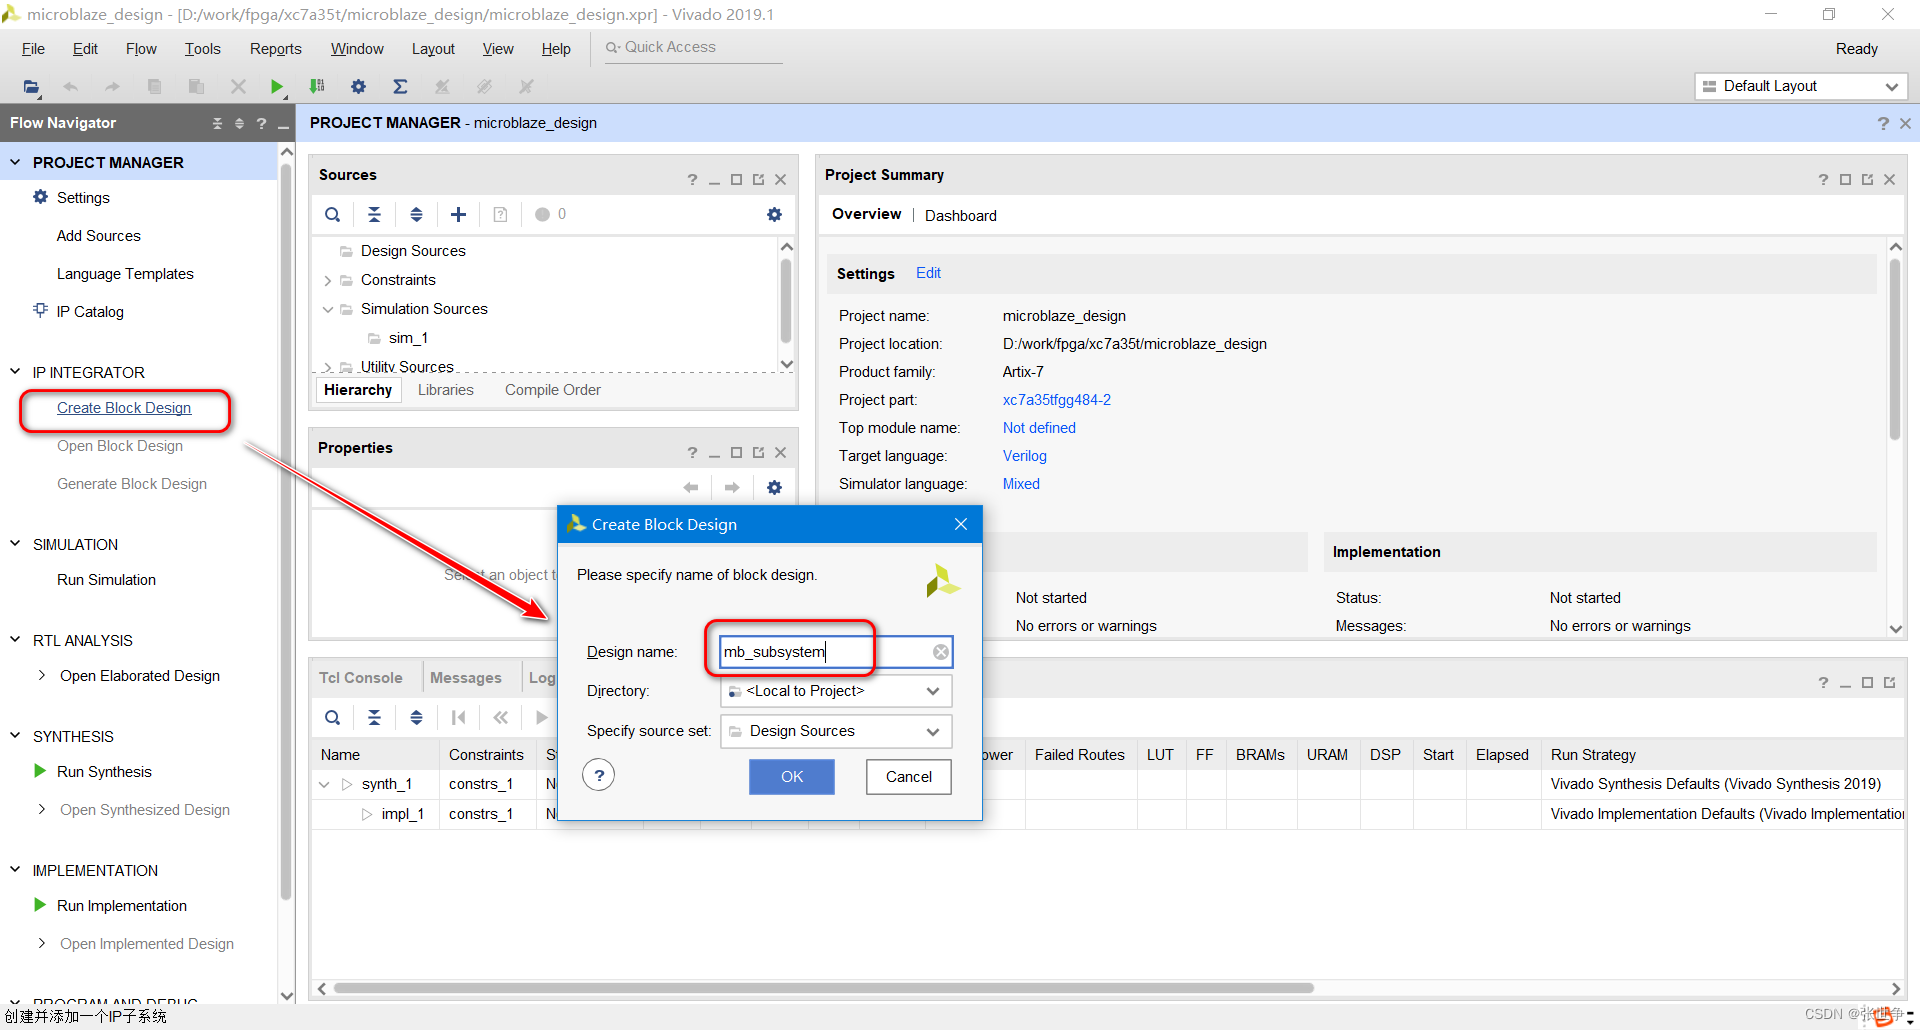Image resolution: width=1920 pixels, height=1030 pixels.
Task: Click Mixed simulator language link
Action: (x=1021, y=484)
